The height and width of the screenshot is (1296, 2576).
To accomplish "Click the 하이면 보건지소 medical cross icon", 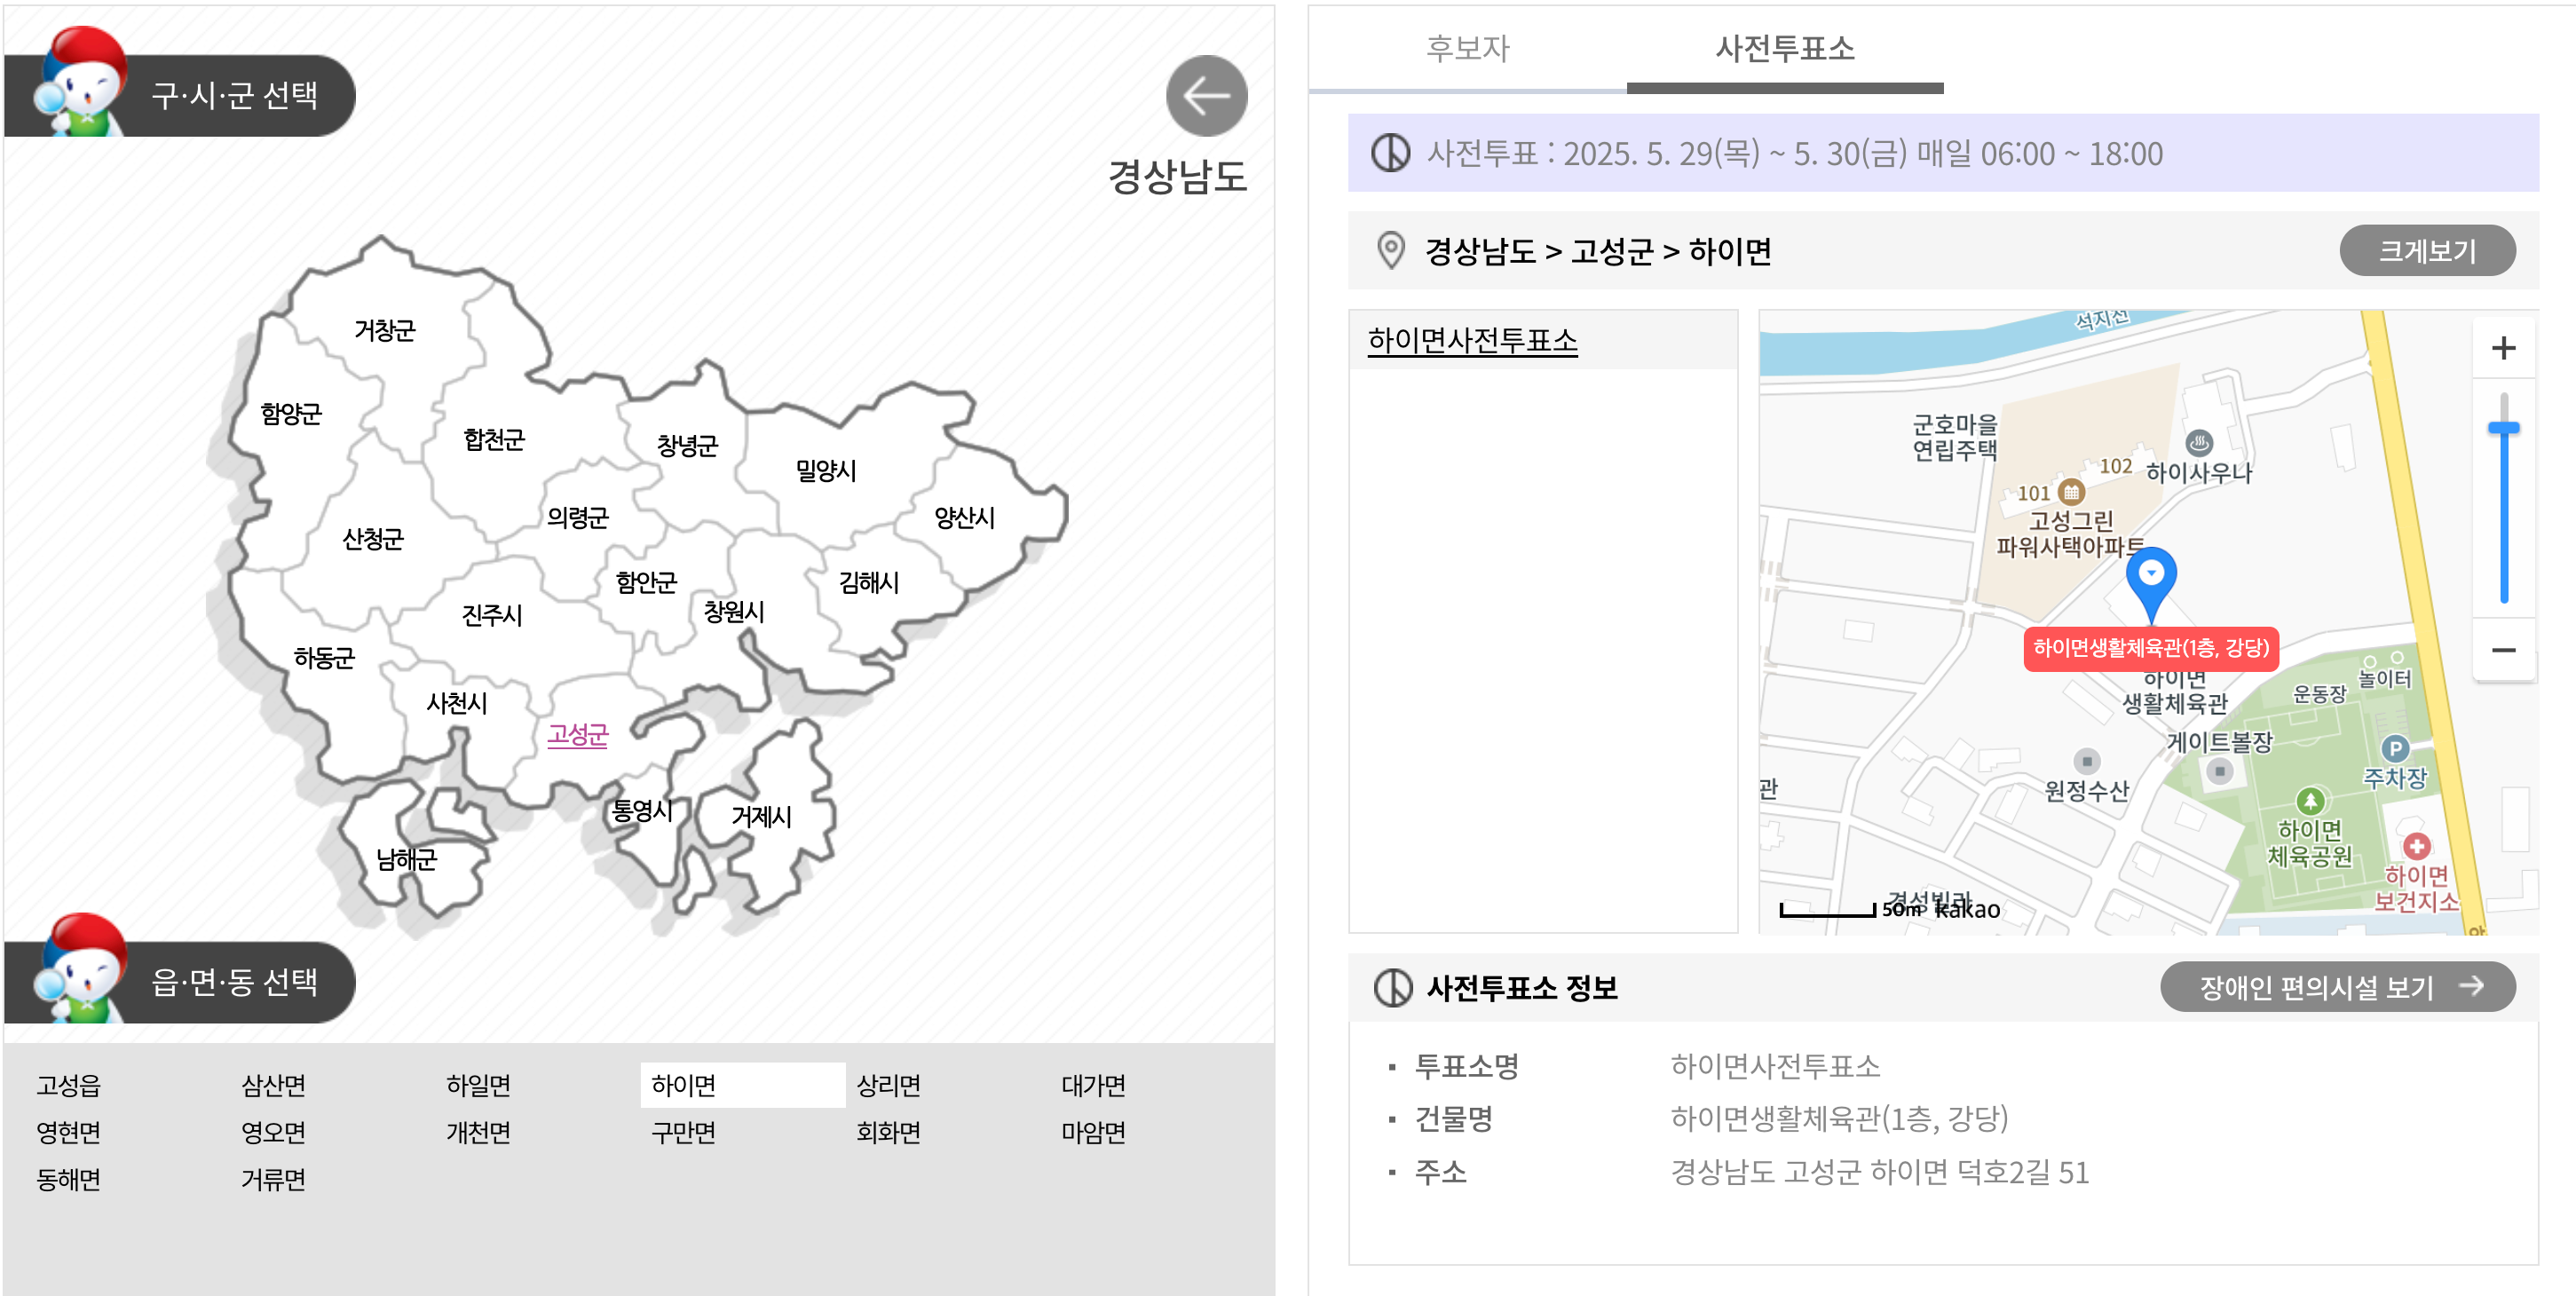I will [x=2416, y=846].
